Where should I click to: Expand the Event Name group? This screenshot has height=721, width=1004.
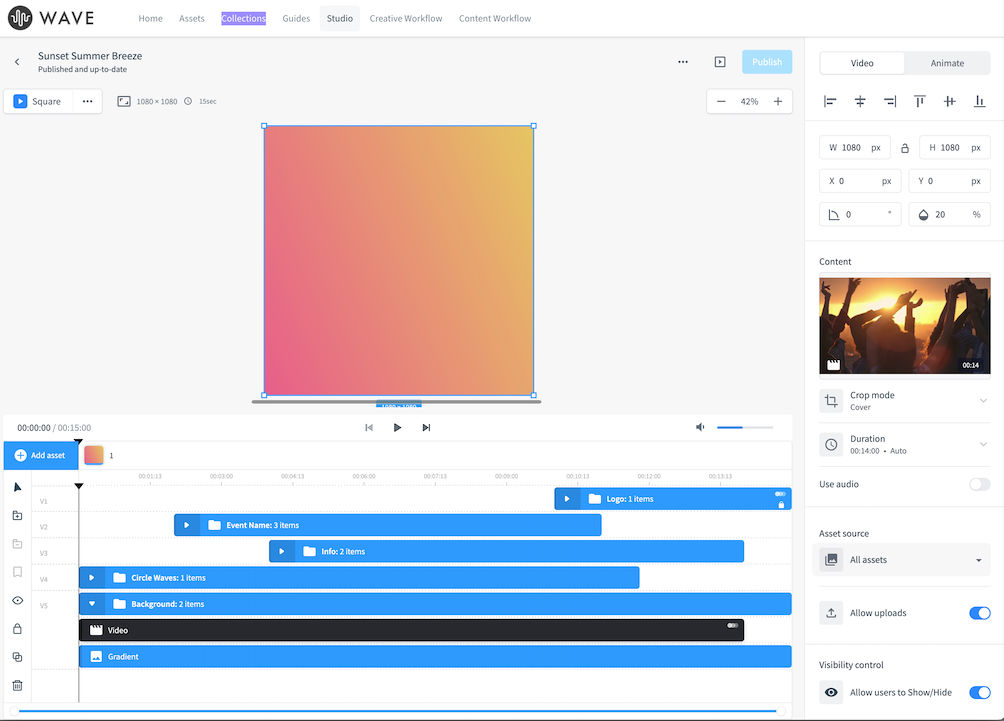click(186, 525)
